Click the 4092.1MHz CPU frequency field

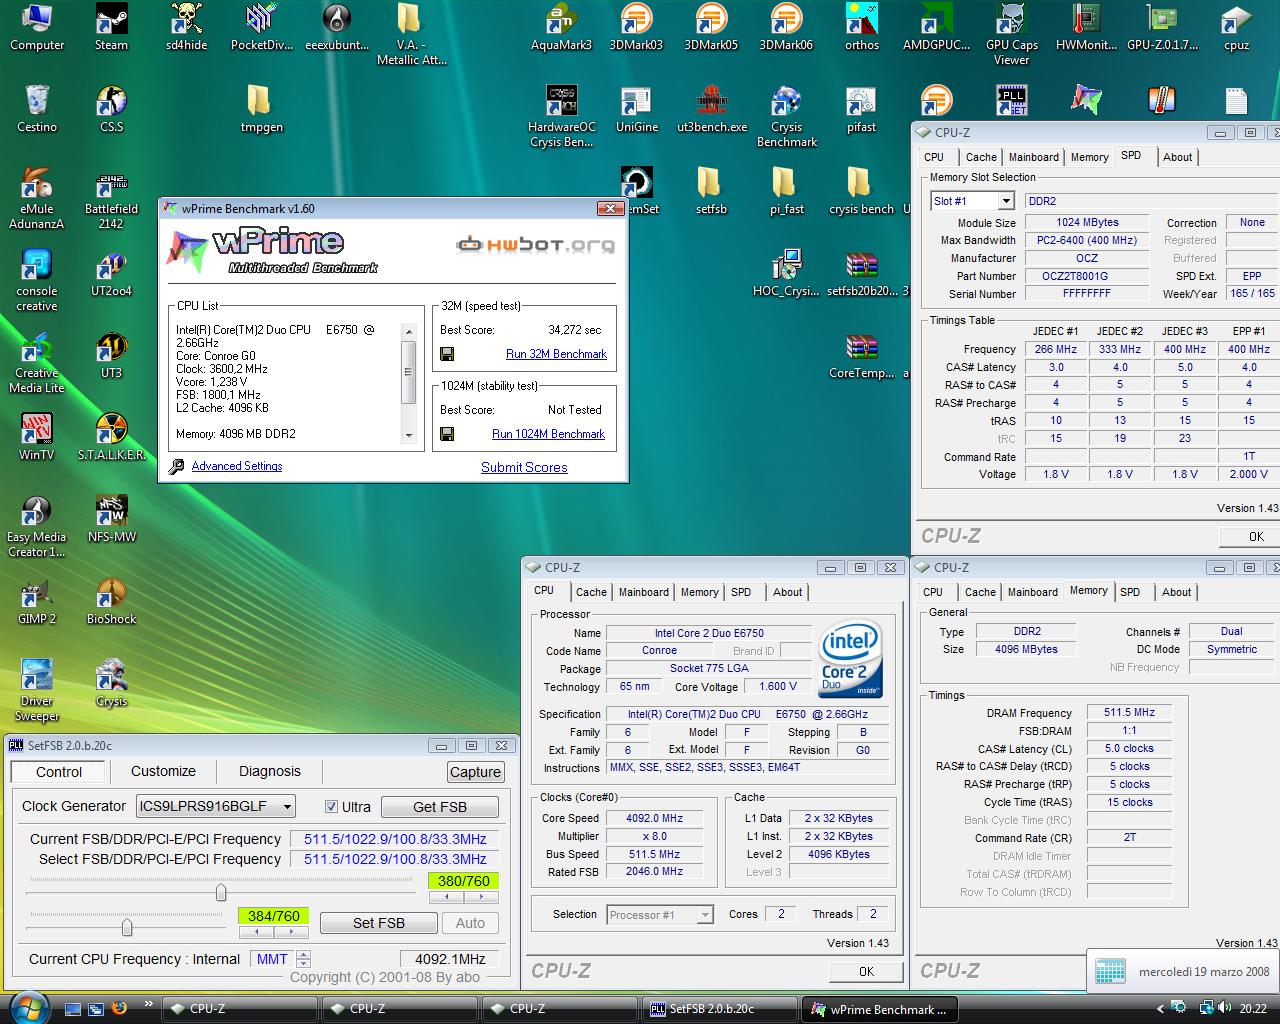[451, 959]
